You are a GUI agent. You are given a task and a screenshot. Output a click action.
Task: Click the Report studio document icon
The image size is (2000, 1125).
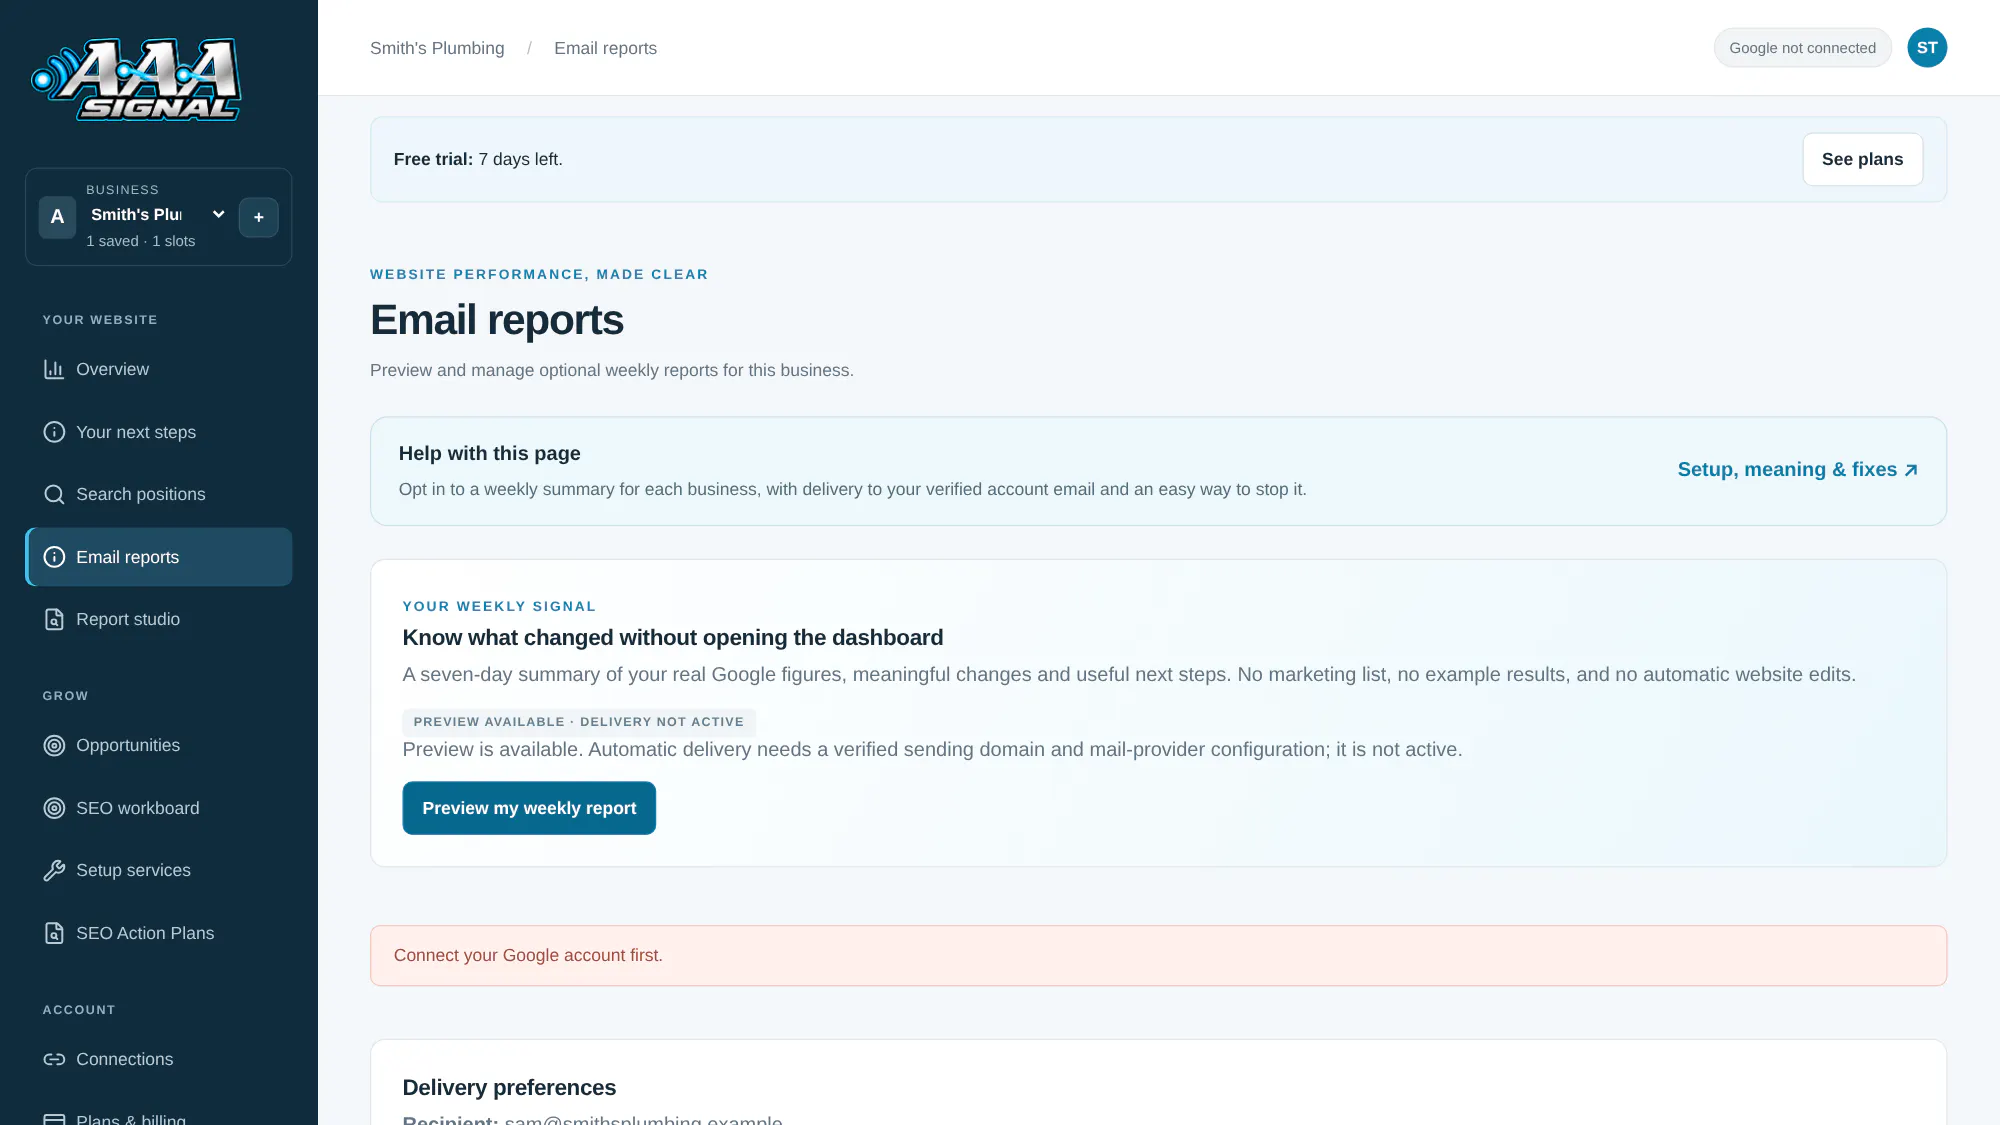(x=54, y=619)
